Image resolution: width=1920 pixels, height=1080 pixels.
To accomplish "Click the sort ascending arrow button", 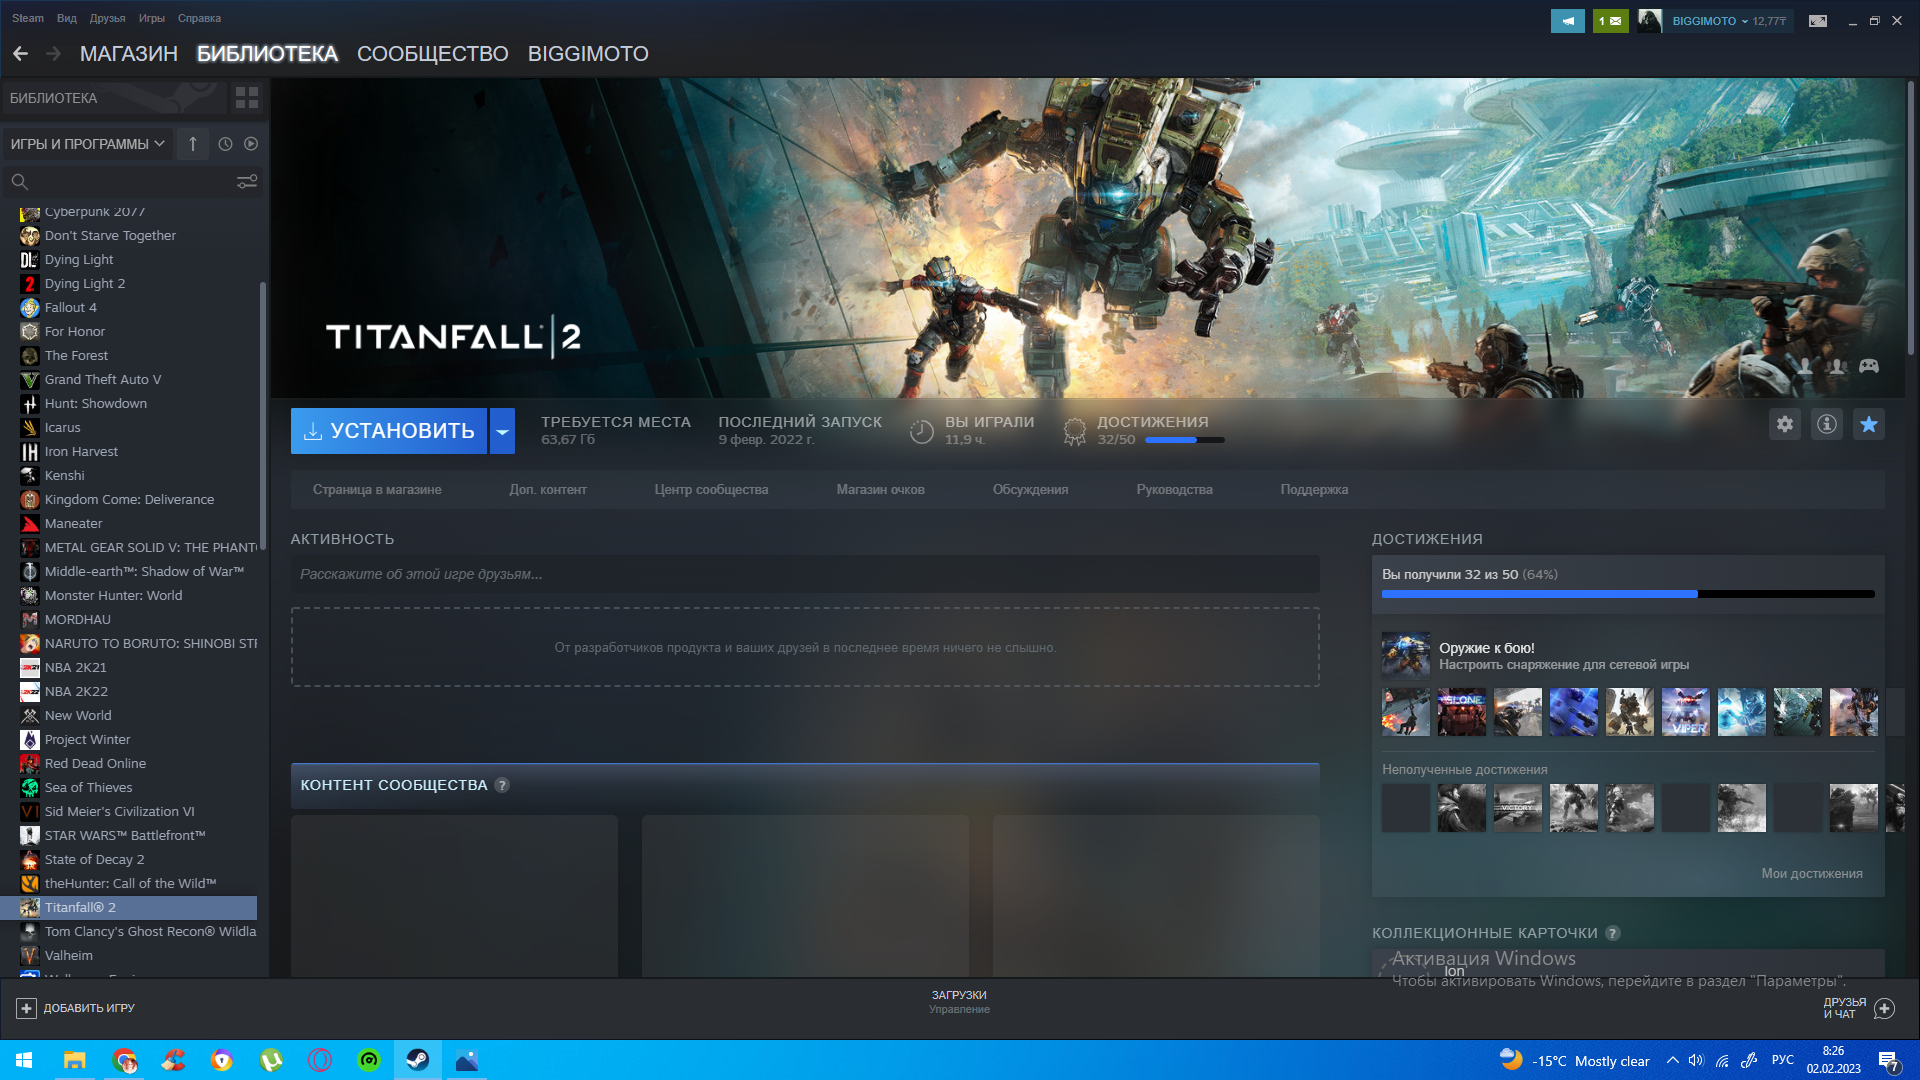I will [x=193, y=144].
